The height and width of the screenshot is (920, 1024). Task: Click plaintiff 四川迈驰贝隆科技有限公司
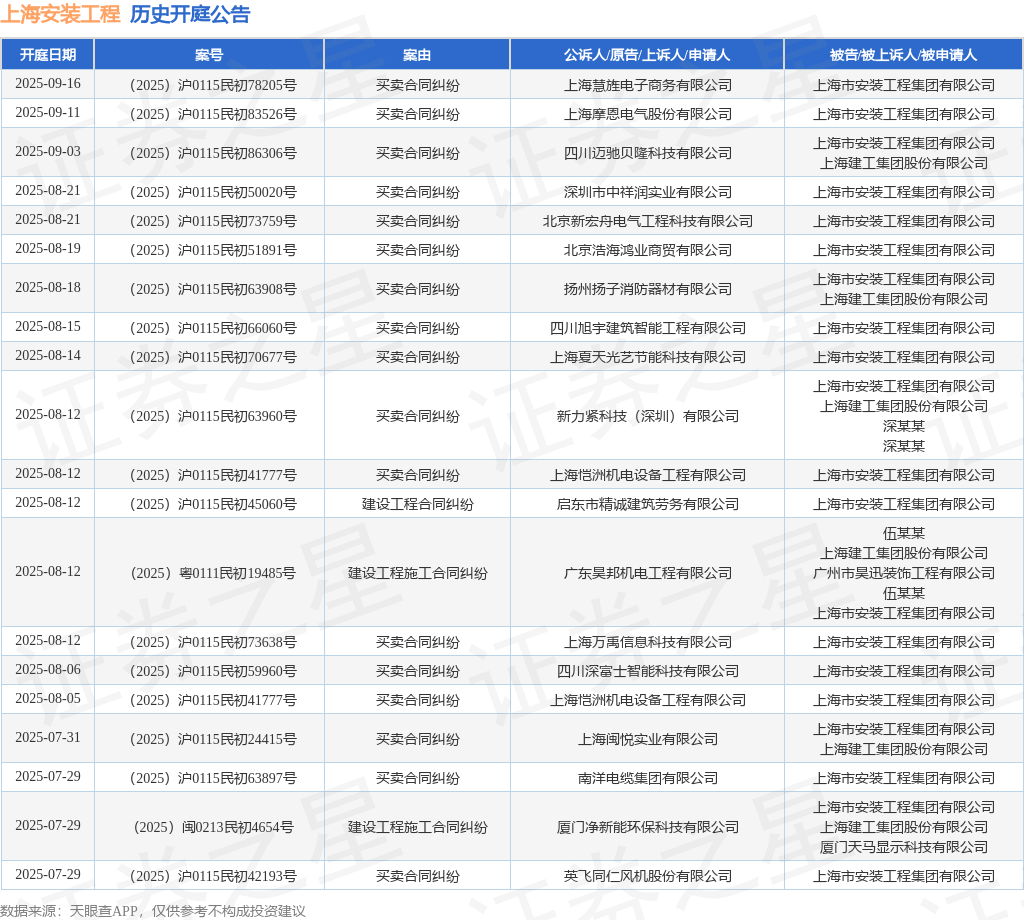tap(647, 153)
